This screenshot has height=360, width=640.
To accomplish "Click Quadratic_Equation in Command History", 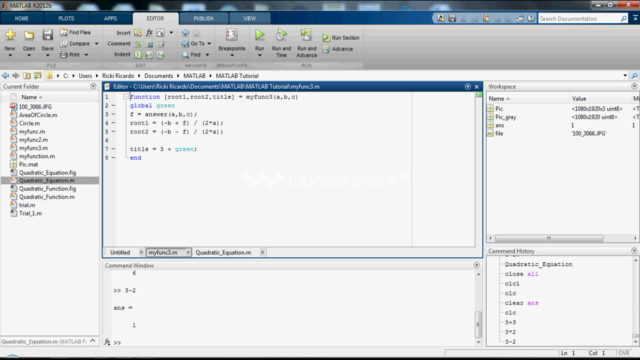I will pyautogui.click(x=538, y=264).
